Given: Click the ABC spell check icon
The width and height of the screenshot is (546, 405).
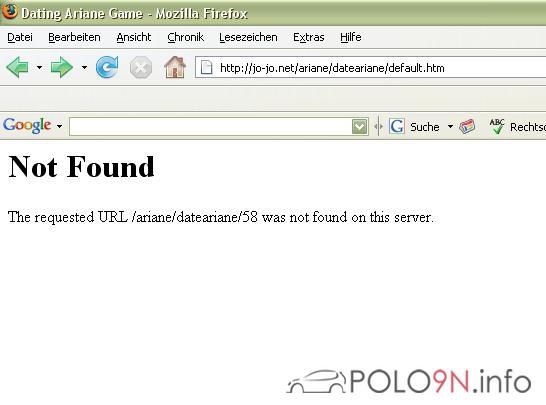Looking at the screenshot, I should pos(497,126).
